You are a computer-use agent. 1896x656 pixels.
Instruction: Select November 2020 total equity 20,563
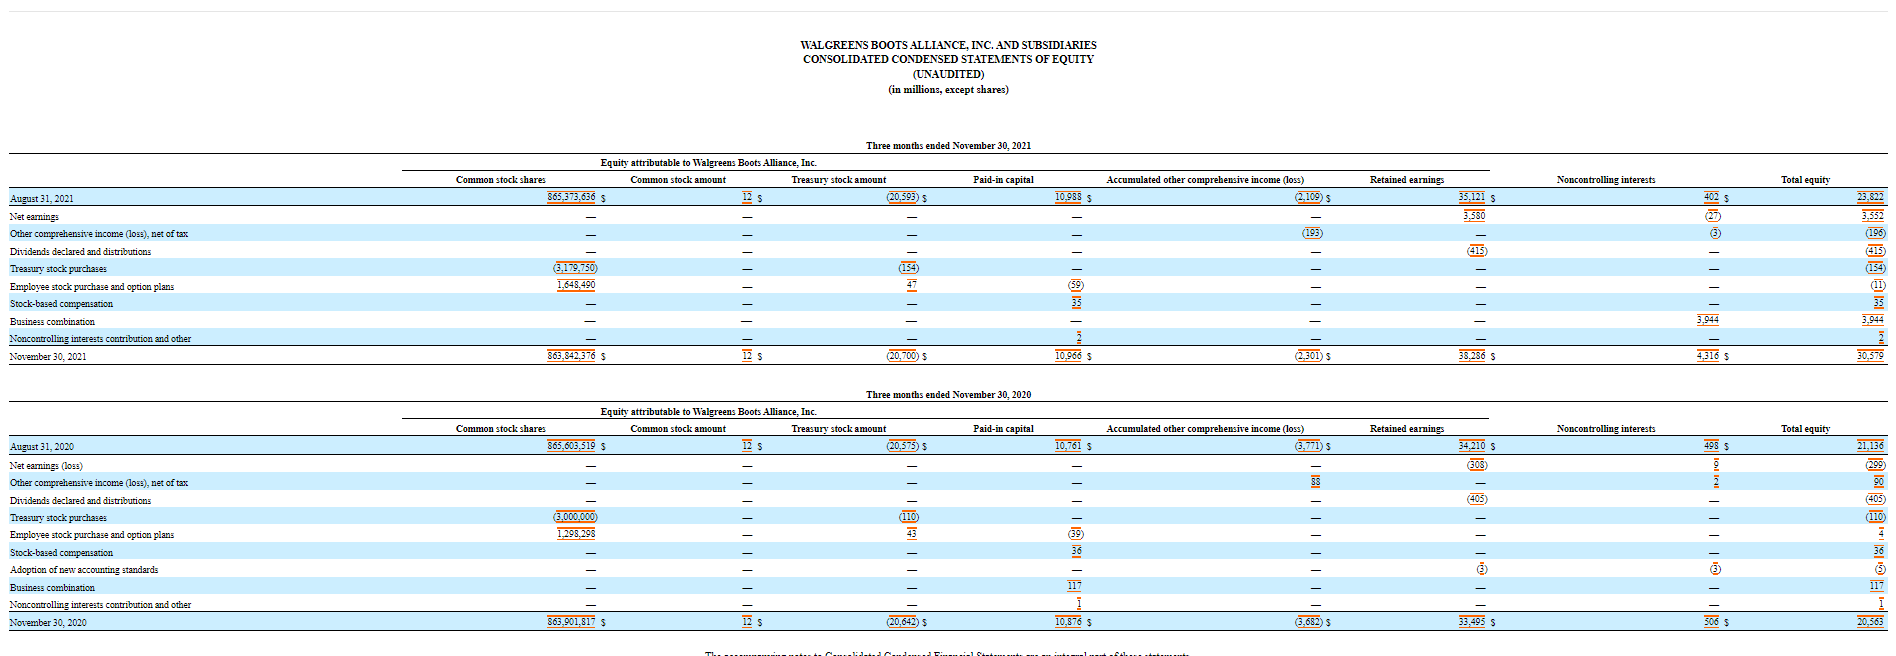point(1870,621)
